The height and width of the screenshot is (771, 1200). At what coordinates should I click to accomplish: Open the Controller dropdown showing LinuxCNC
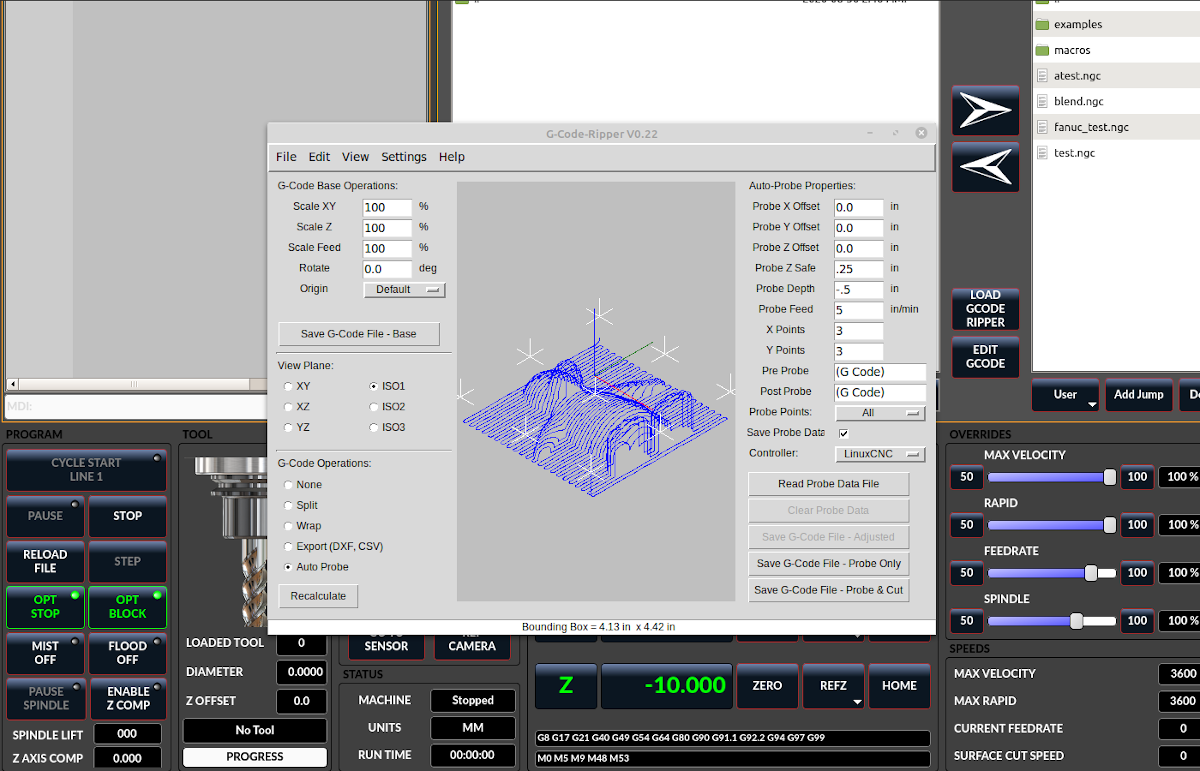[879, 453]
